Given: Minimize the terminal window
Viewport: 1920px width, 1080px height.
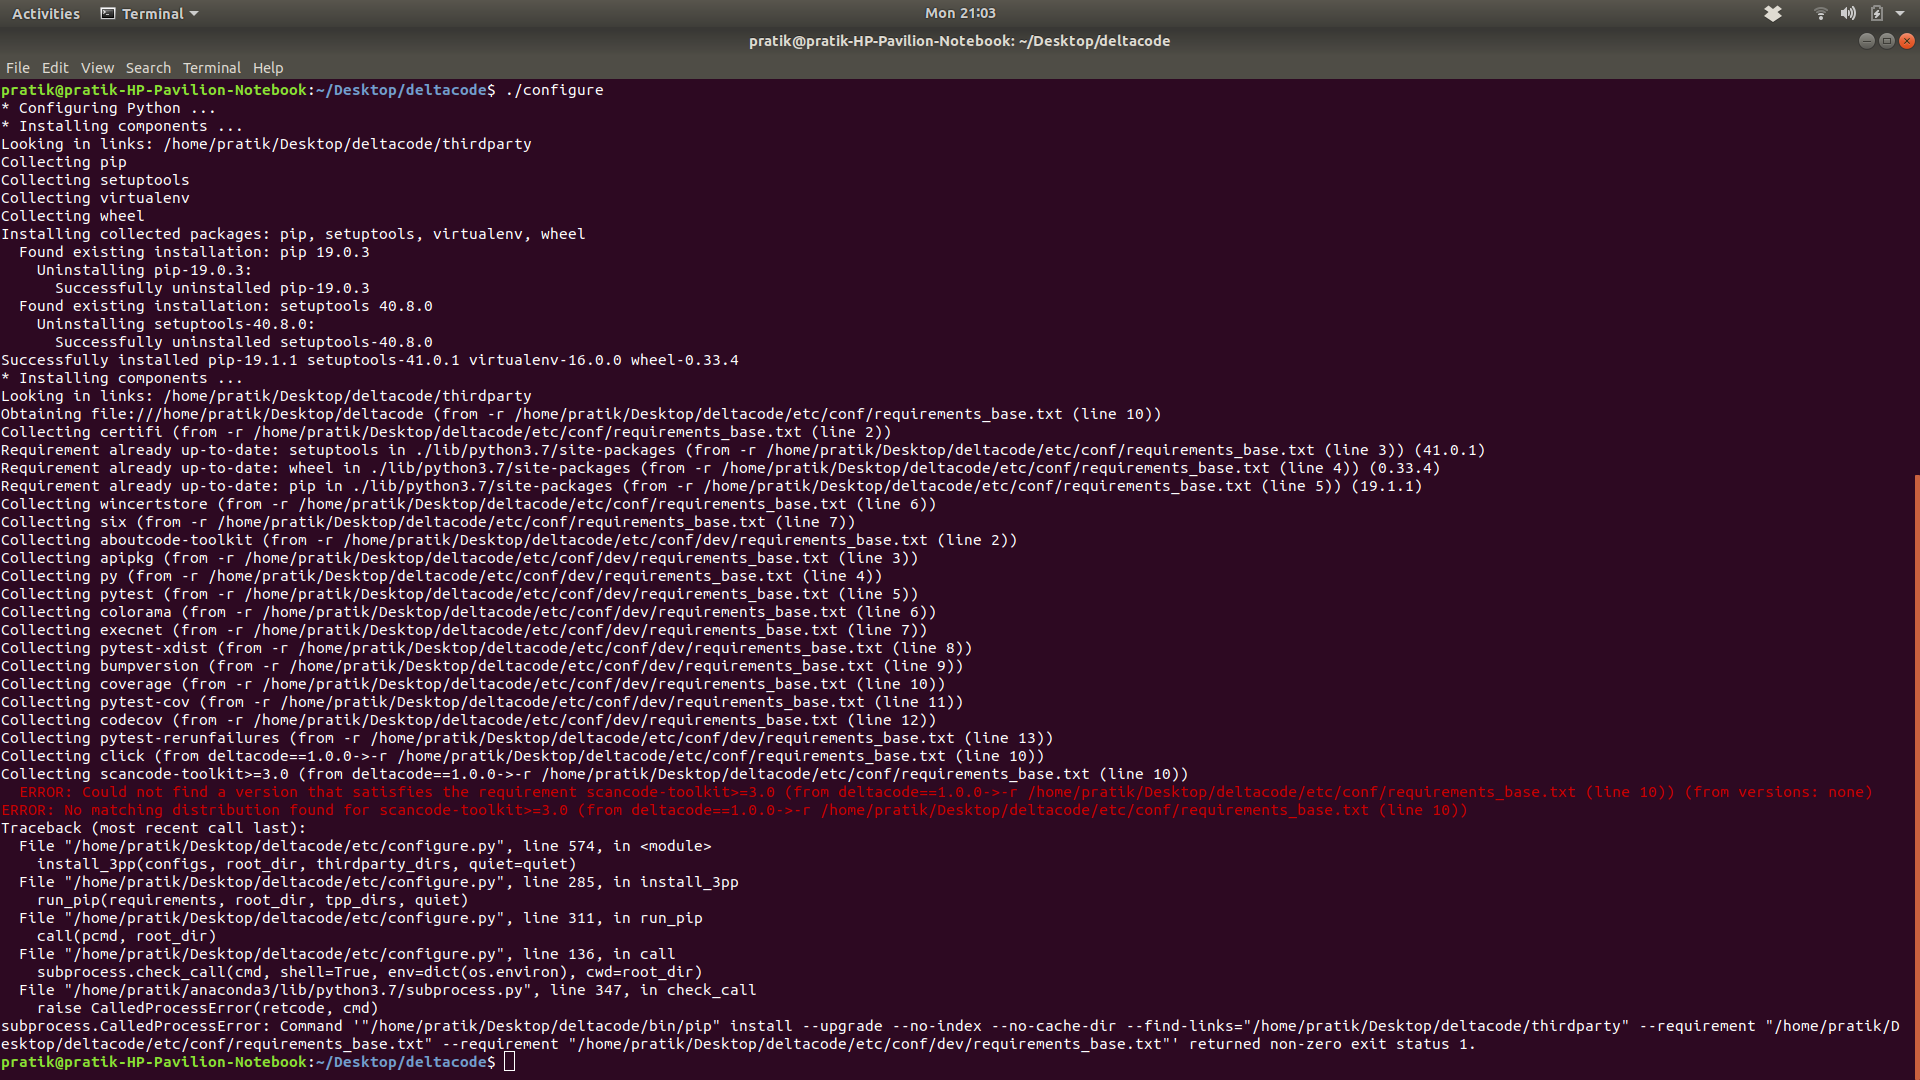Looking at the screenshot, I should coord(1866,41).
